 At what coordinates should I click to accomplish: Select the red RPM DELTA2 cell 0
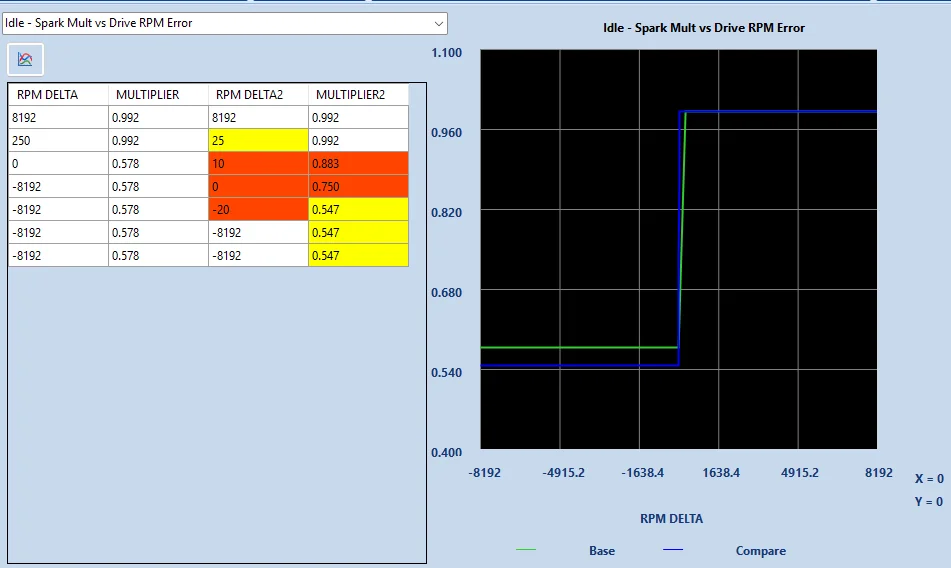(x=258, y=187)
